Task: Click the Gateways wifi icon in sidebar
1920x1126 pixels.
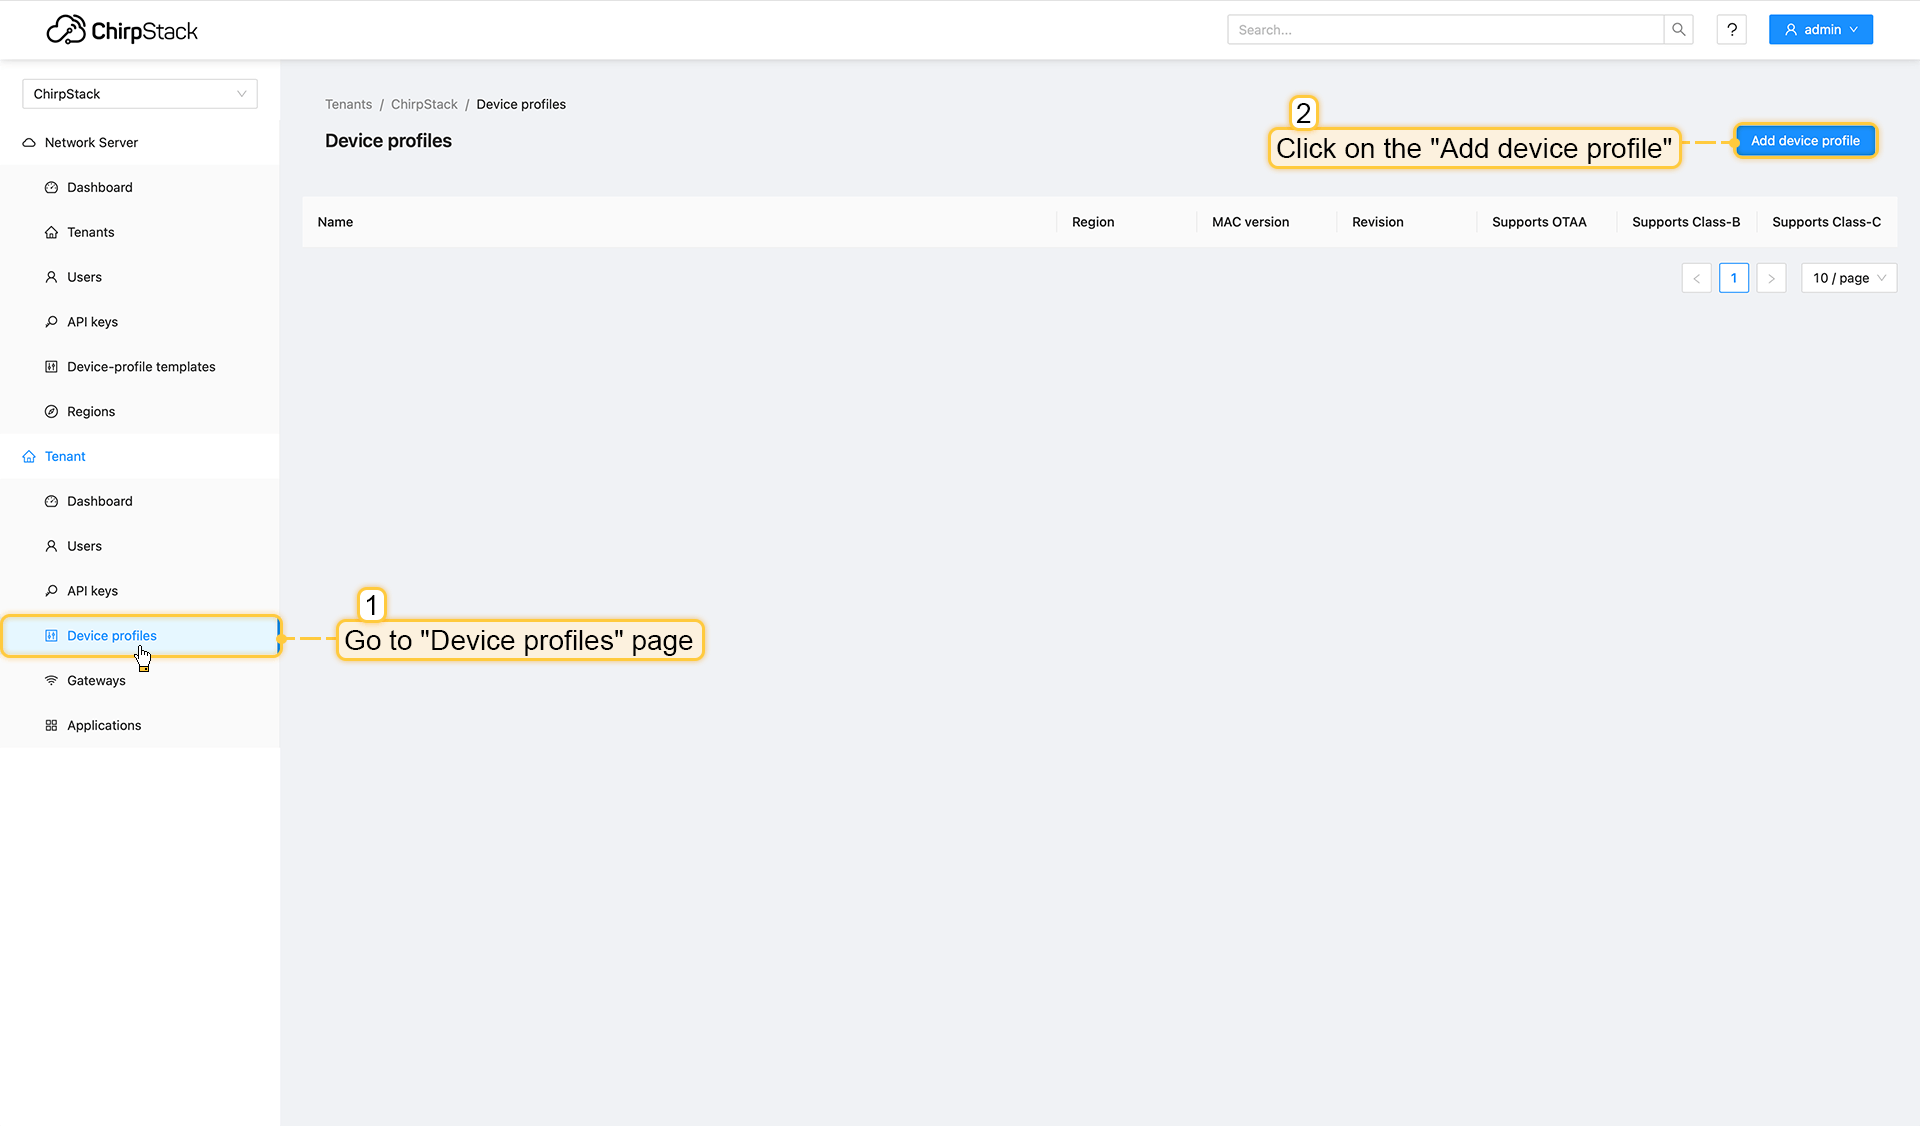Action: click(x=51, y=680)
